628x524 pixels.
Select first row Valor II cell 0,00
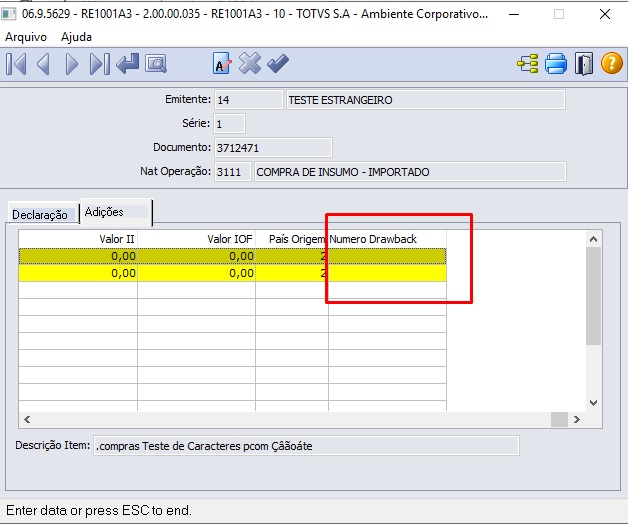(78, 256)
